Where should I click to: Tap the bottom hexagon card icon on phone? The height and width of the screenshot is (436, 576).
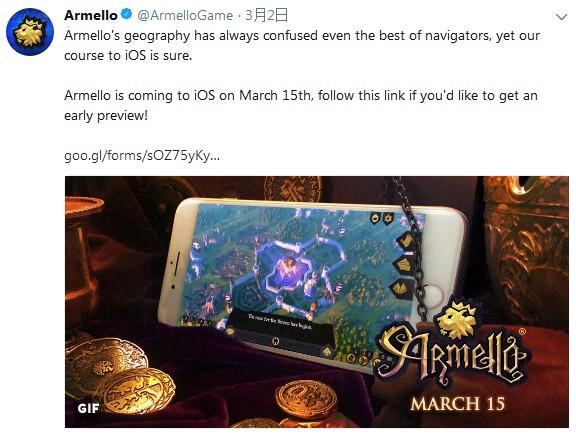[400, 288]
